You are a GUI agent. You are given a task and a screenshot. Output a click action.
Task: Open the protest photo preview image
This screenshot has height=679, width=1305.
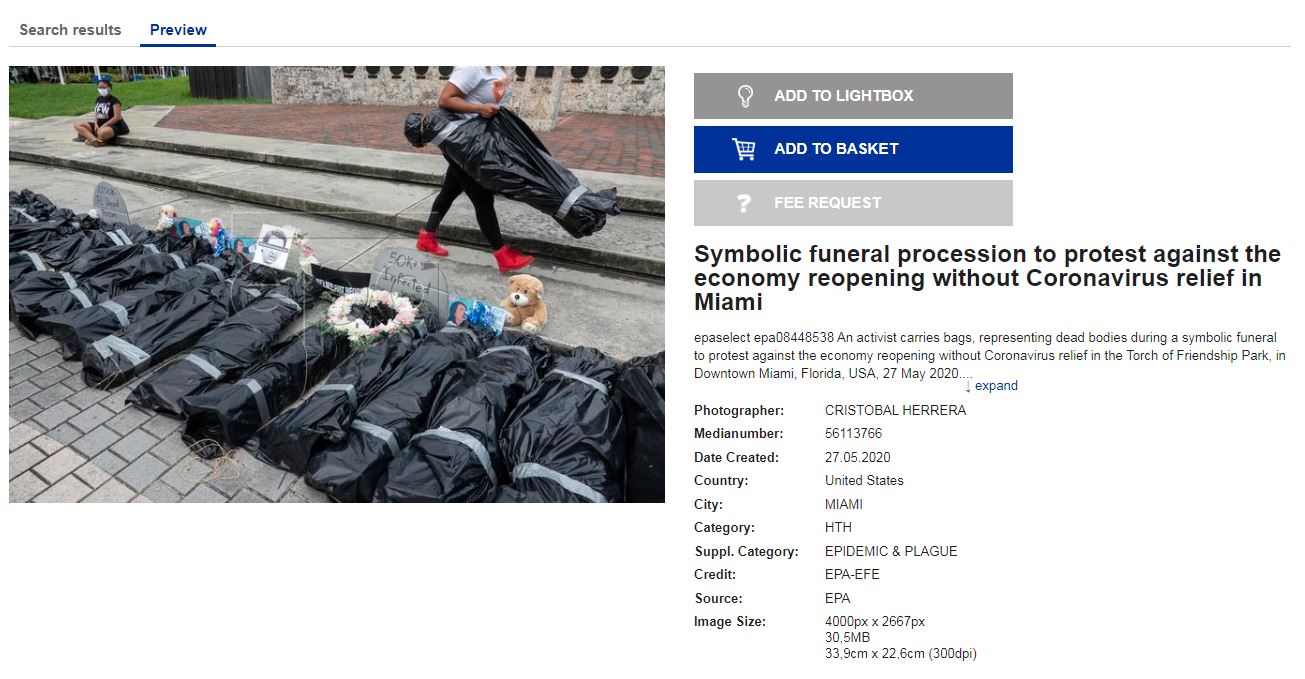(x=337, y=284)
